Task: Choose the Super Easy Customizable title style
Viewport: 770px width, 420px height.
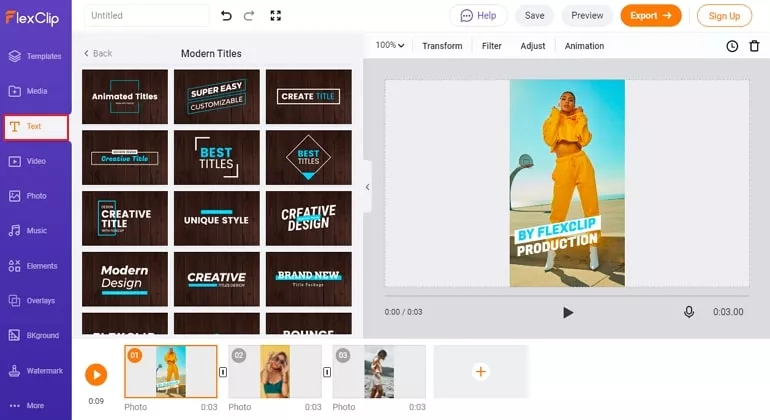Action: tap(217, 97)
